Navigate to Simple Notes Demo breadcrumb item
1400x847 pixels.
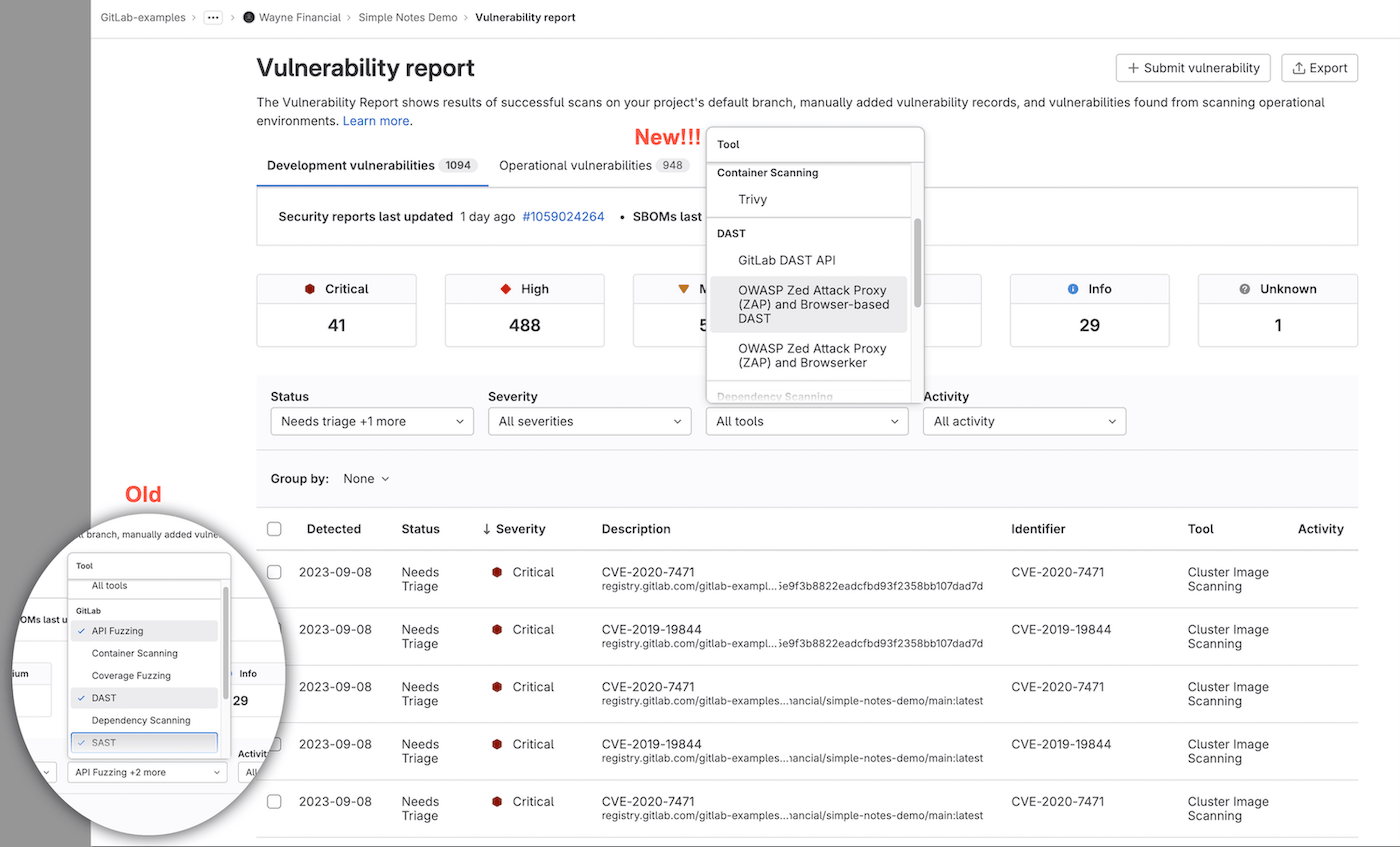[408, 17]
